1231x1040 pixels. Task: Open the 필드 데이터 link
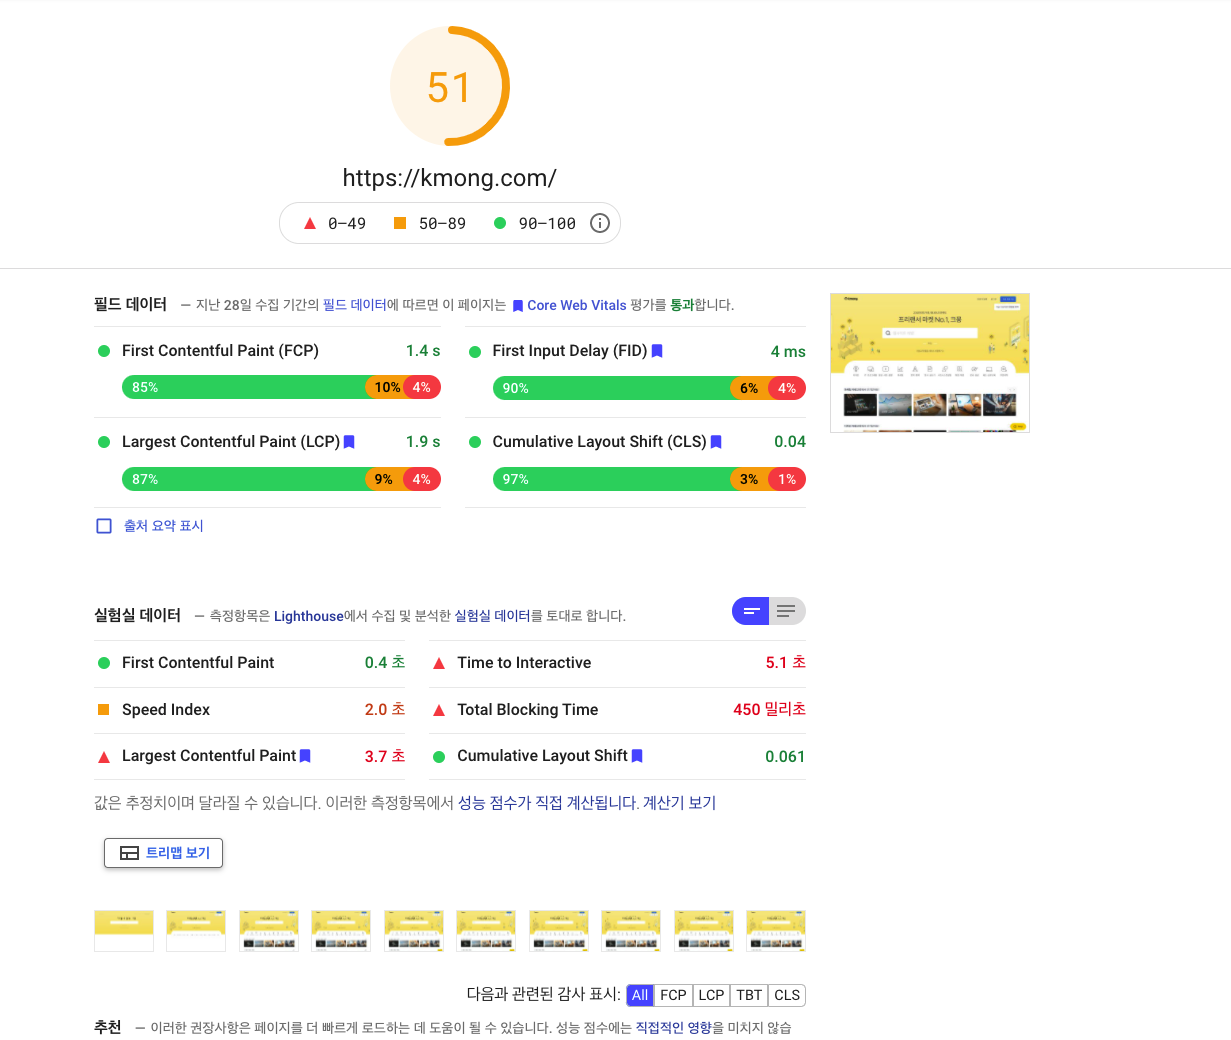(354, 305)
